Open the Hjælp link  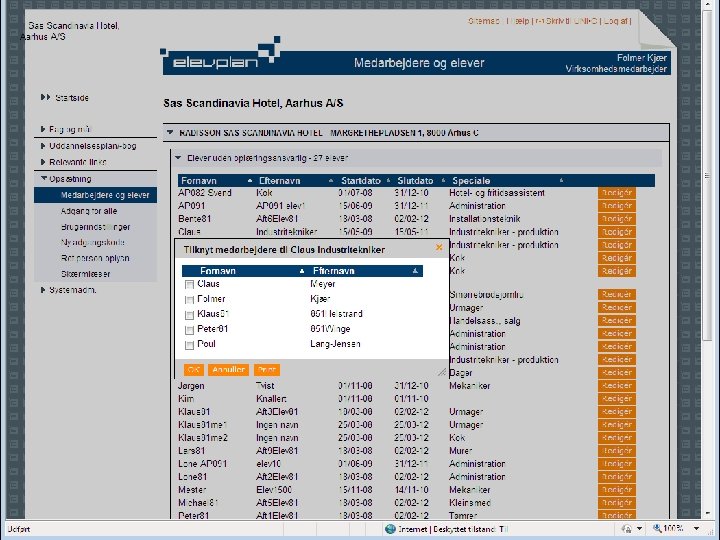(x=520, y=21)
